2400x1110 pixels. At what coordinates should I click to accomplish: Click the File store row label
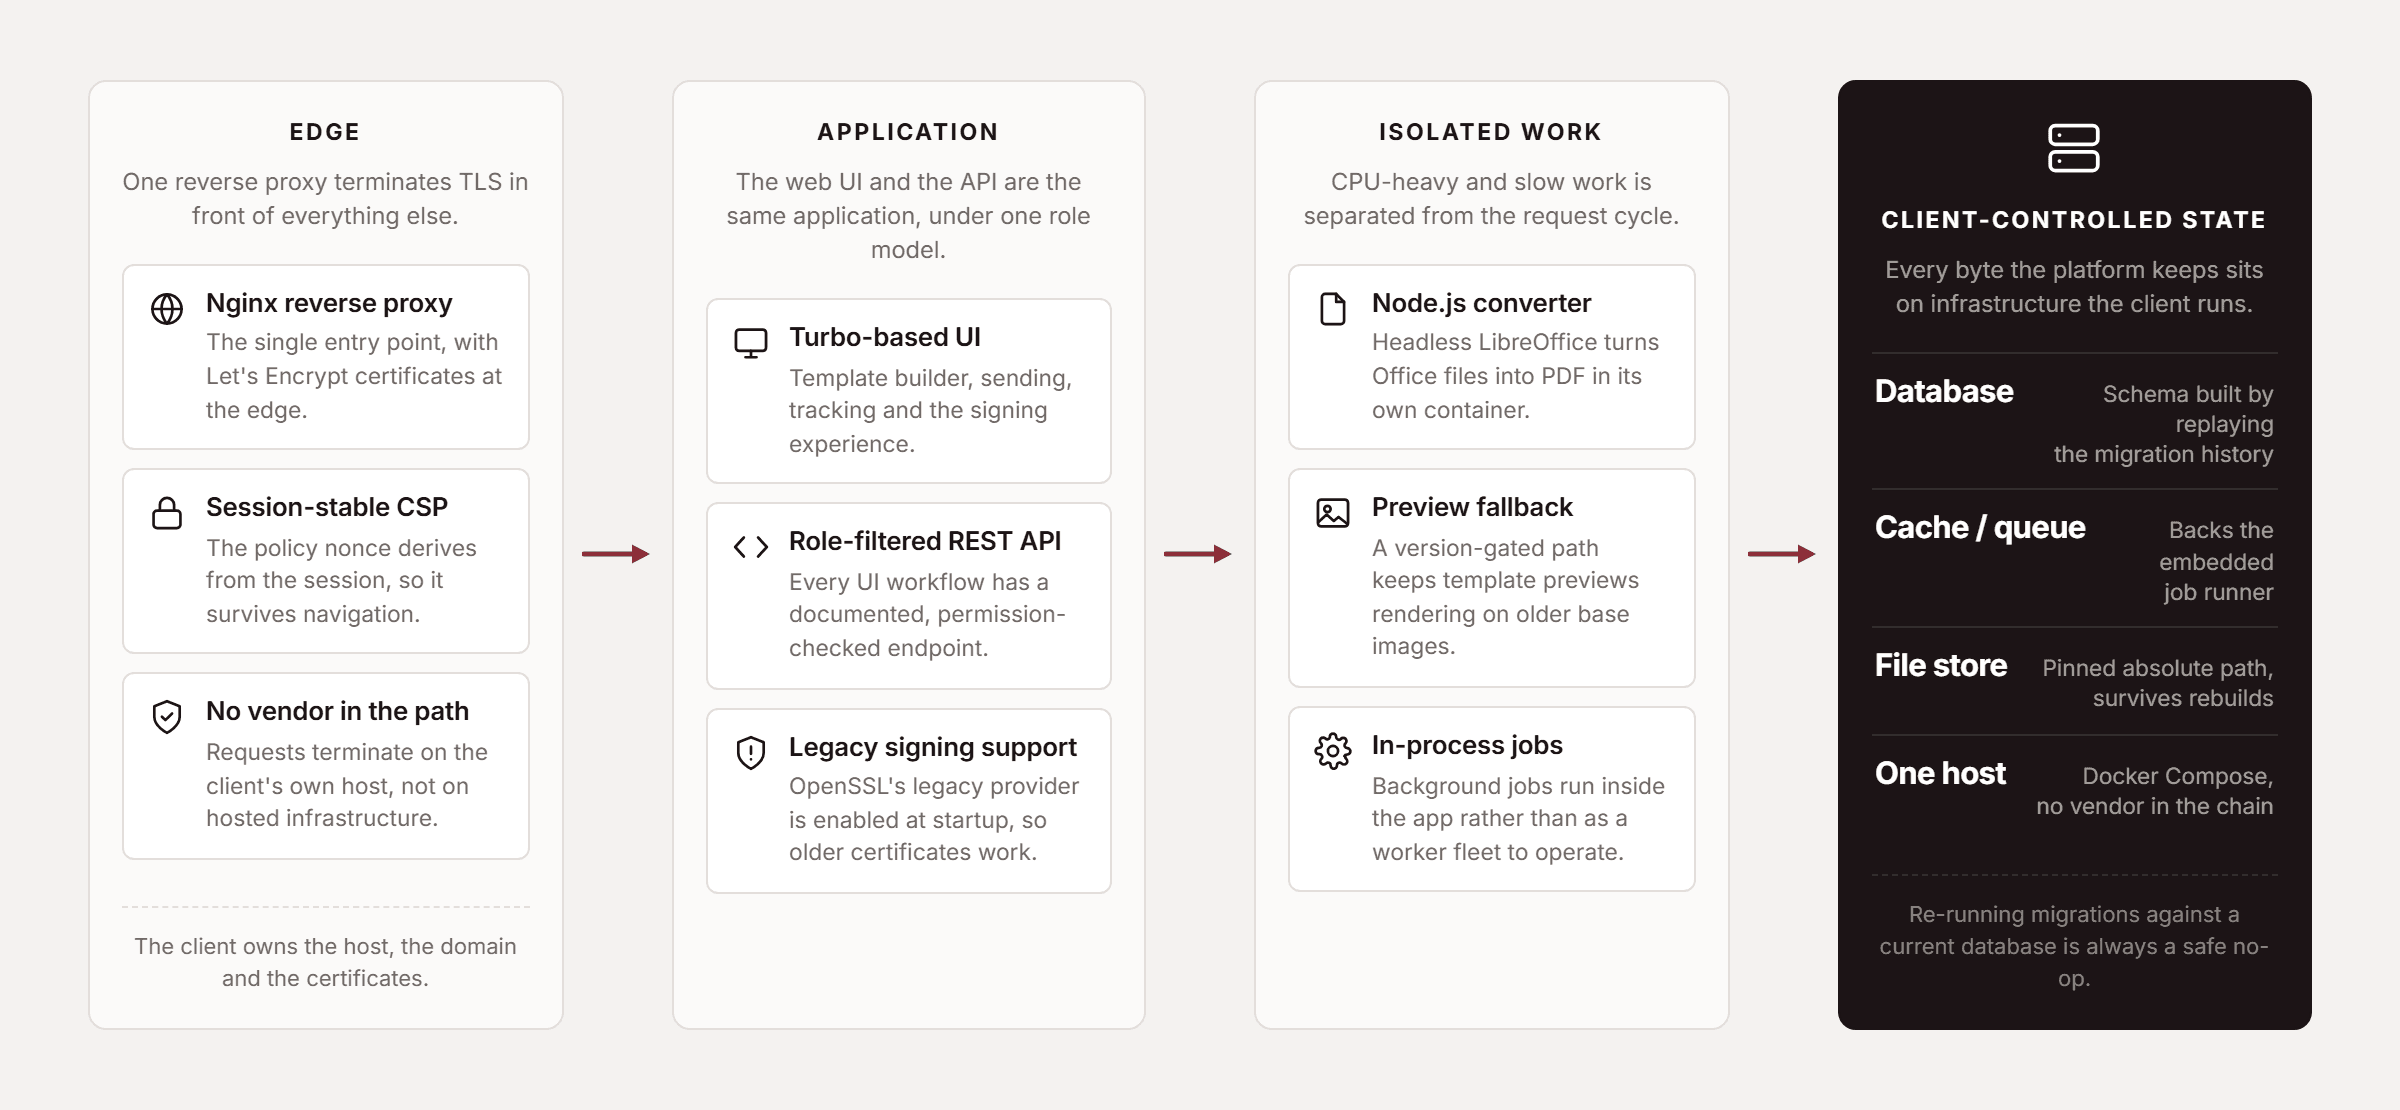[1941, 666]
